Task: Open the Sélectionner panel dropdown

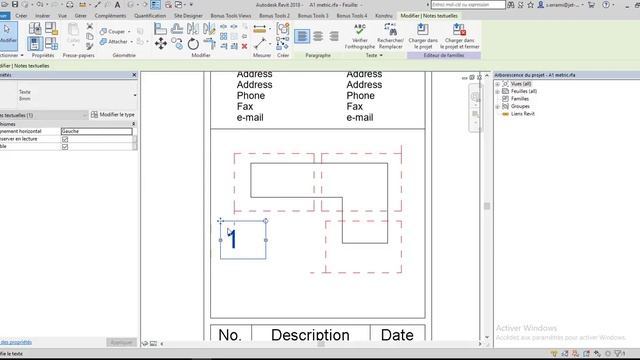Action: click(22, 56)
